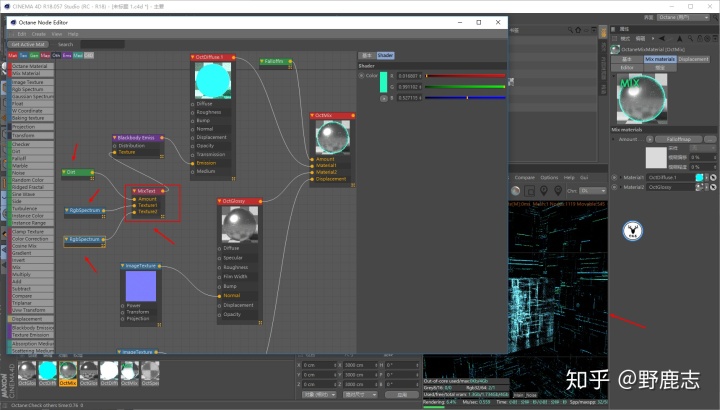Image resolution: width=720 pixels, height=410 pixels.
Task: Select Displacement in the node list
Action: click(31, 319)
